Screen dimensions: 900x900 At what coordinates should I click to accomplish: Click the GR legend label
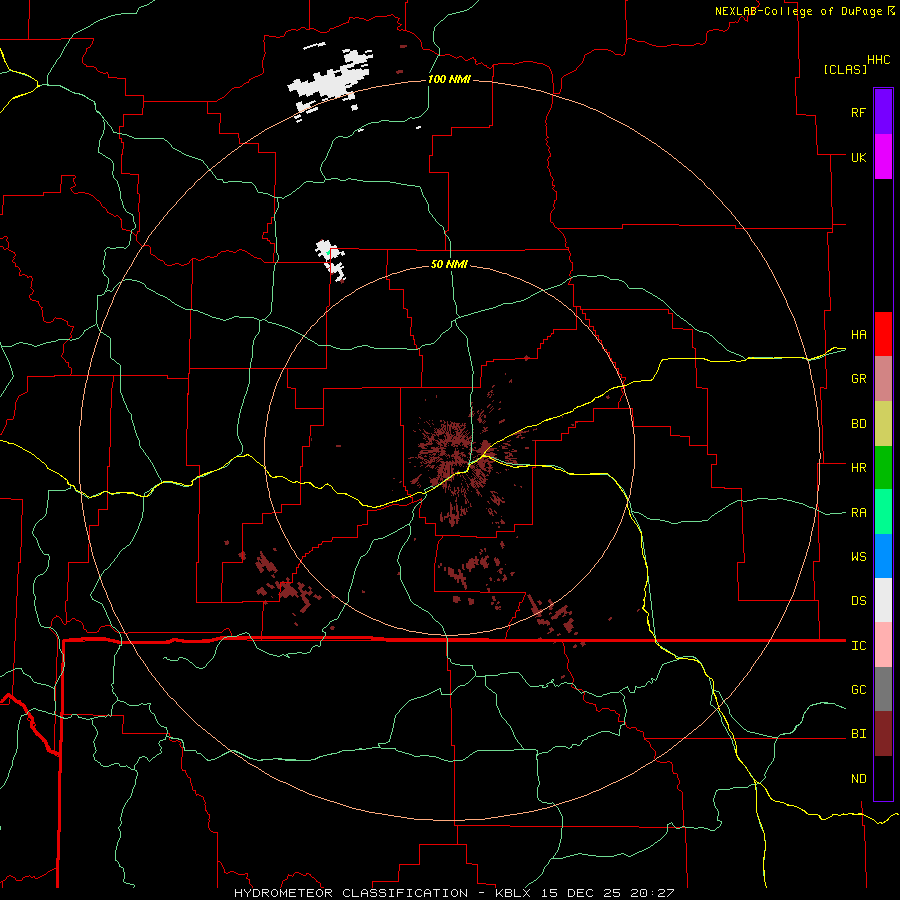tap(858, 379)
